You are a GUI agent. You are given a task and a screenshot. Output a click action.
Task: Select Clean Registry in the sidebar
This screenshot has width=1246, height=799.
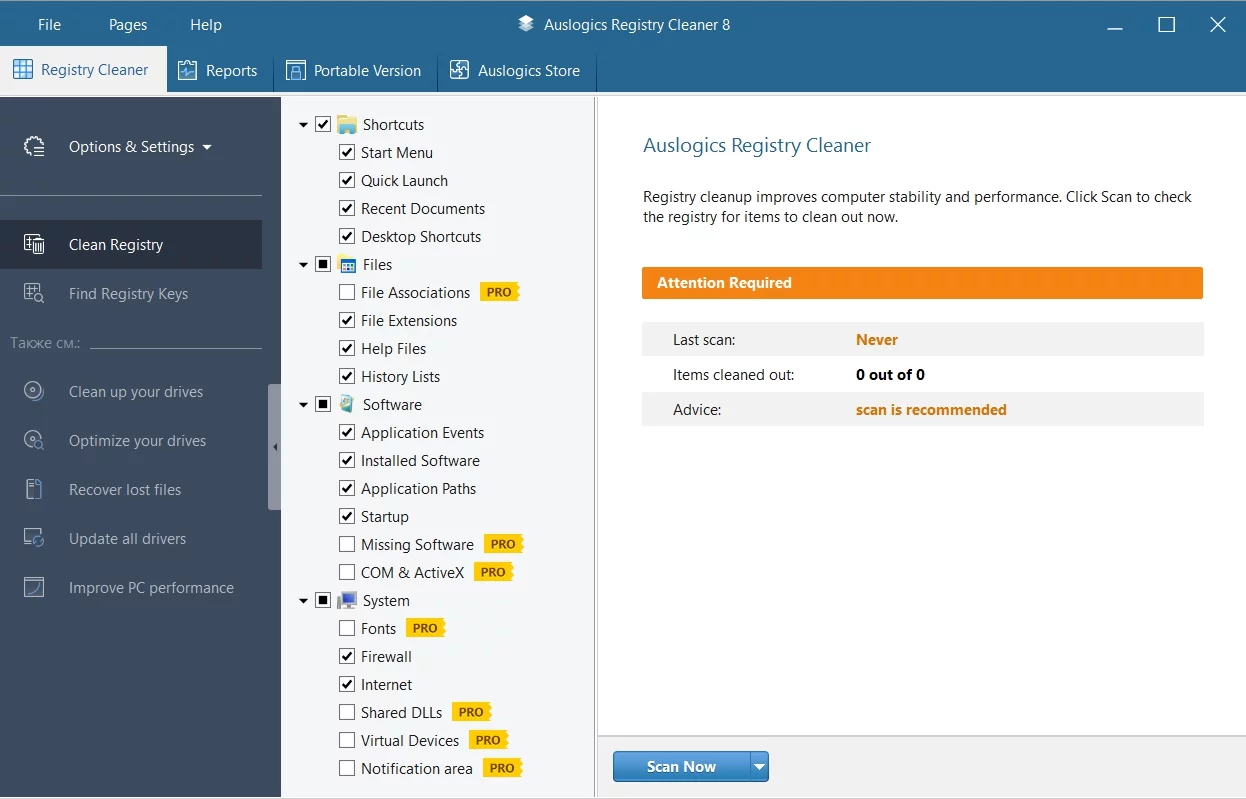pos(115,245)
